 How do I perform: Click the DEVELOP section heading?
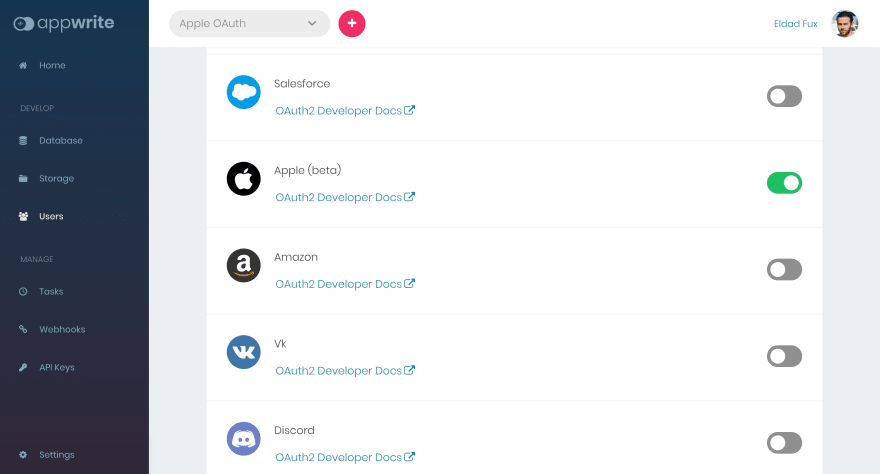(37, 108)
